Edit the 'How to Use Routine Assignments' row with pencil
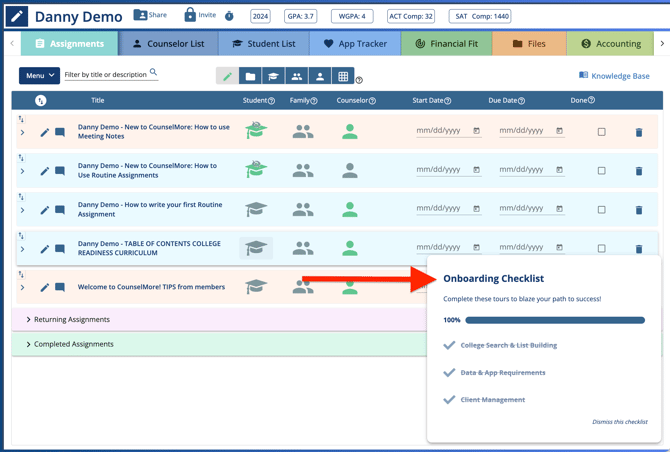This screenshot has width=670, height=452. pos(45,171)
